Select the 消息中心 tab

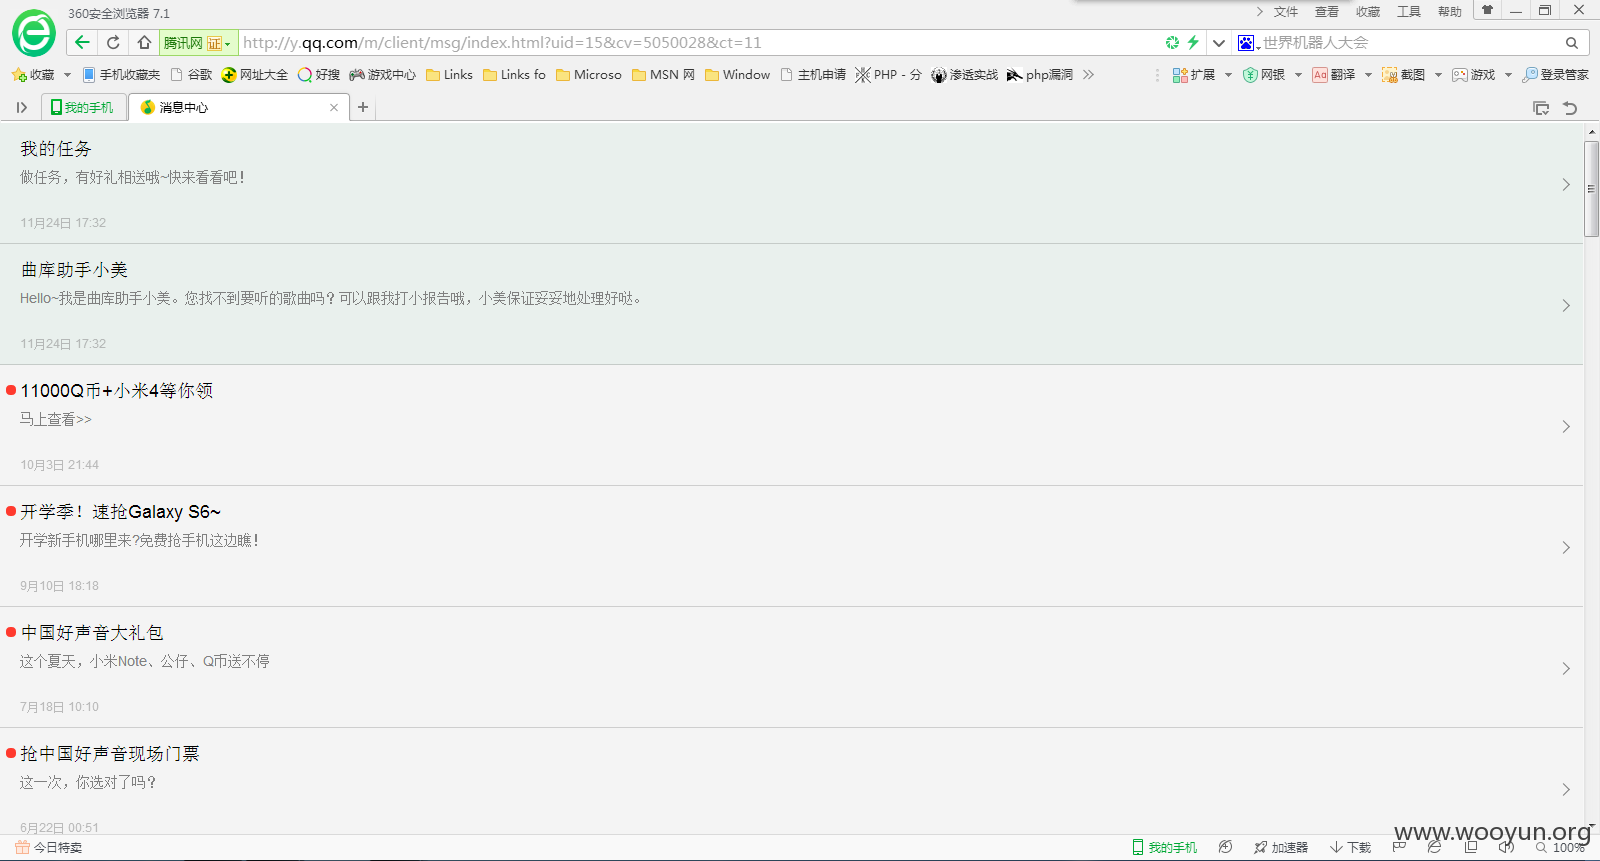238,107
